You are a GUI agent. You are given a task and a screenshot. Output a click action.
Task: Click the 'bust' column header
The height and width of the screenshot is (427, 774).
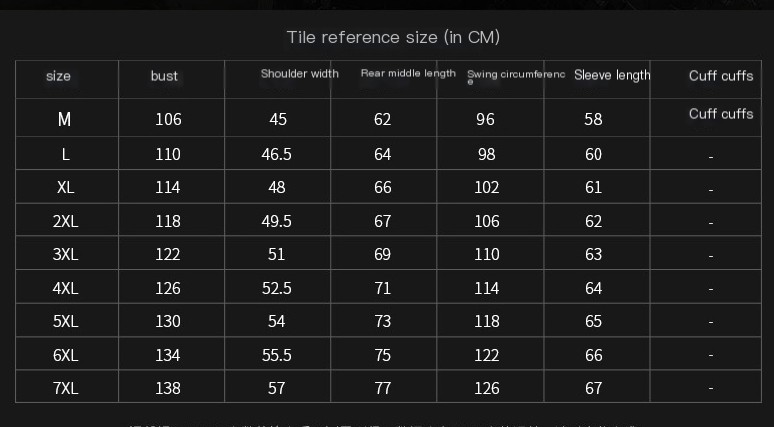(x=164, y=76)
